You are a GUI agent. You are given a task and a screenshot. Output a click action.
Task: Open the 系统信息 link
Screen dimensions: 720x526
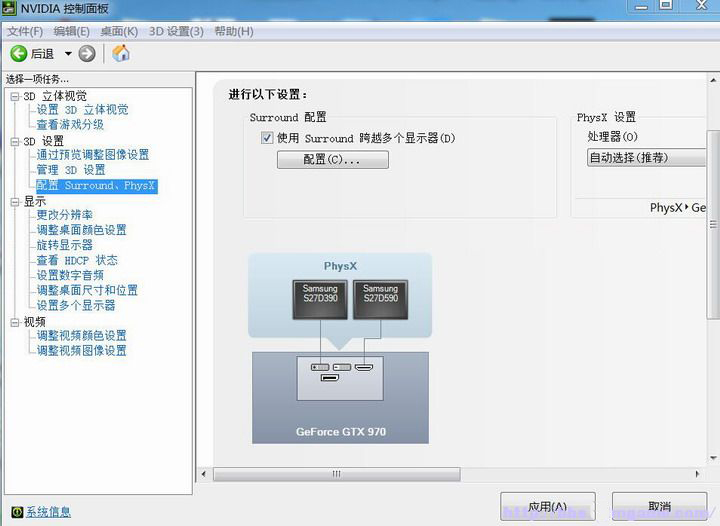click(x=48, y=512)
